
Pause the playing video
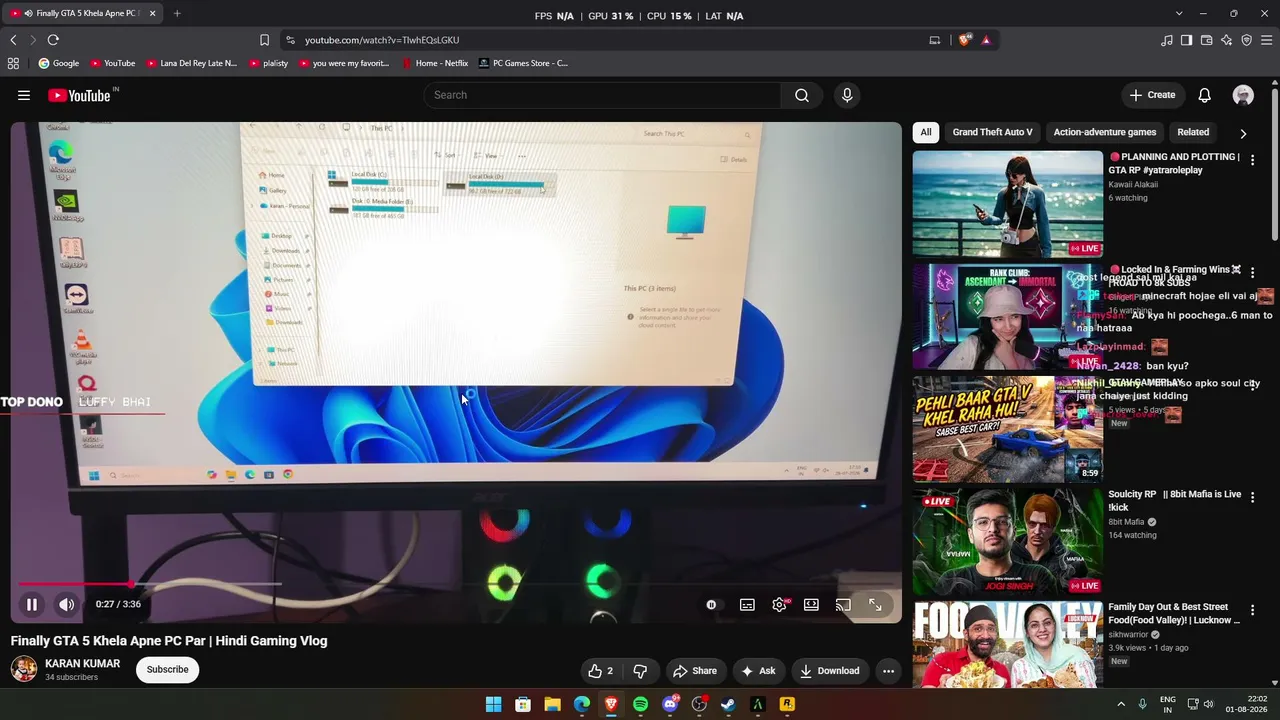[x=32, y=604]
